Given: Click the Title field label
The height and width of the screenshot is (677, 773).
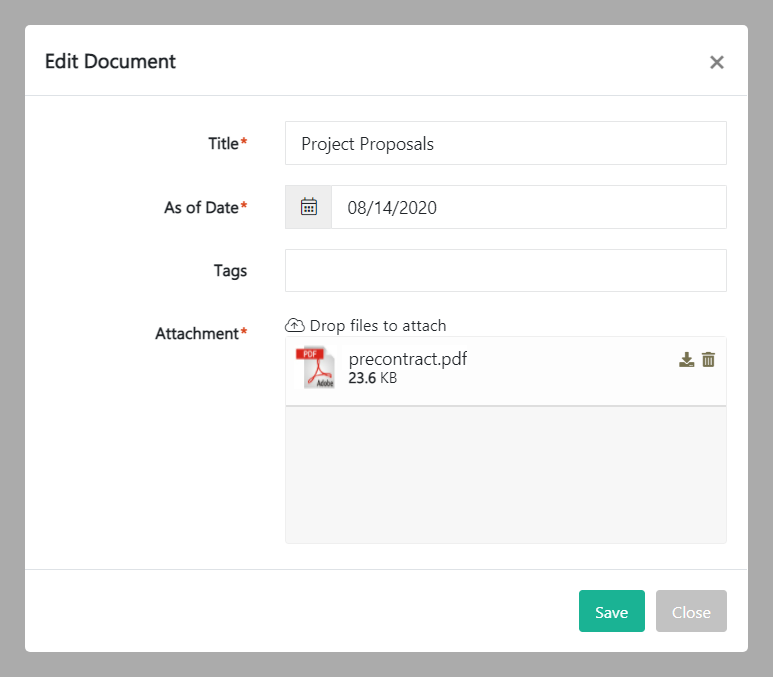Looking at the screenshot, I should 223,143.
